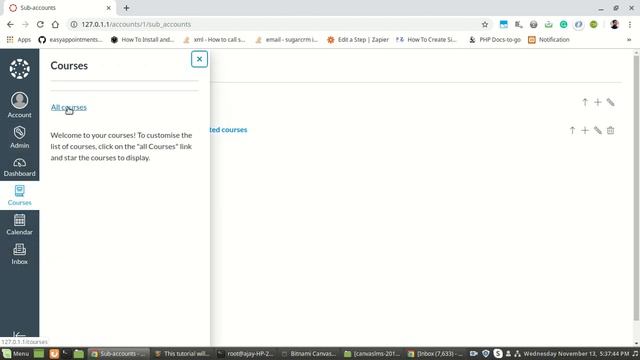Open Notification bookmark
640x360 pixels.
pyautogui.click(x=549, y=40)
